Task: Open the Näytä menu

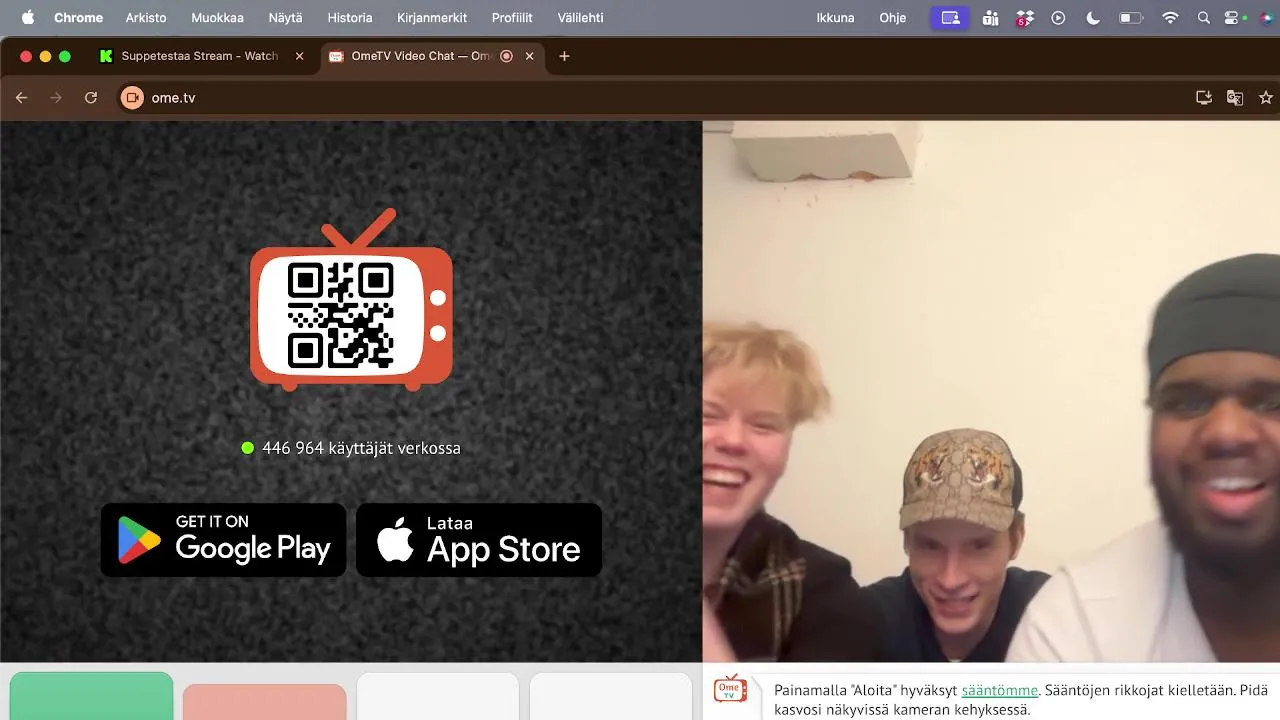Action: tap(285, 18)
